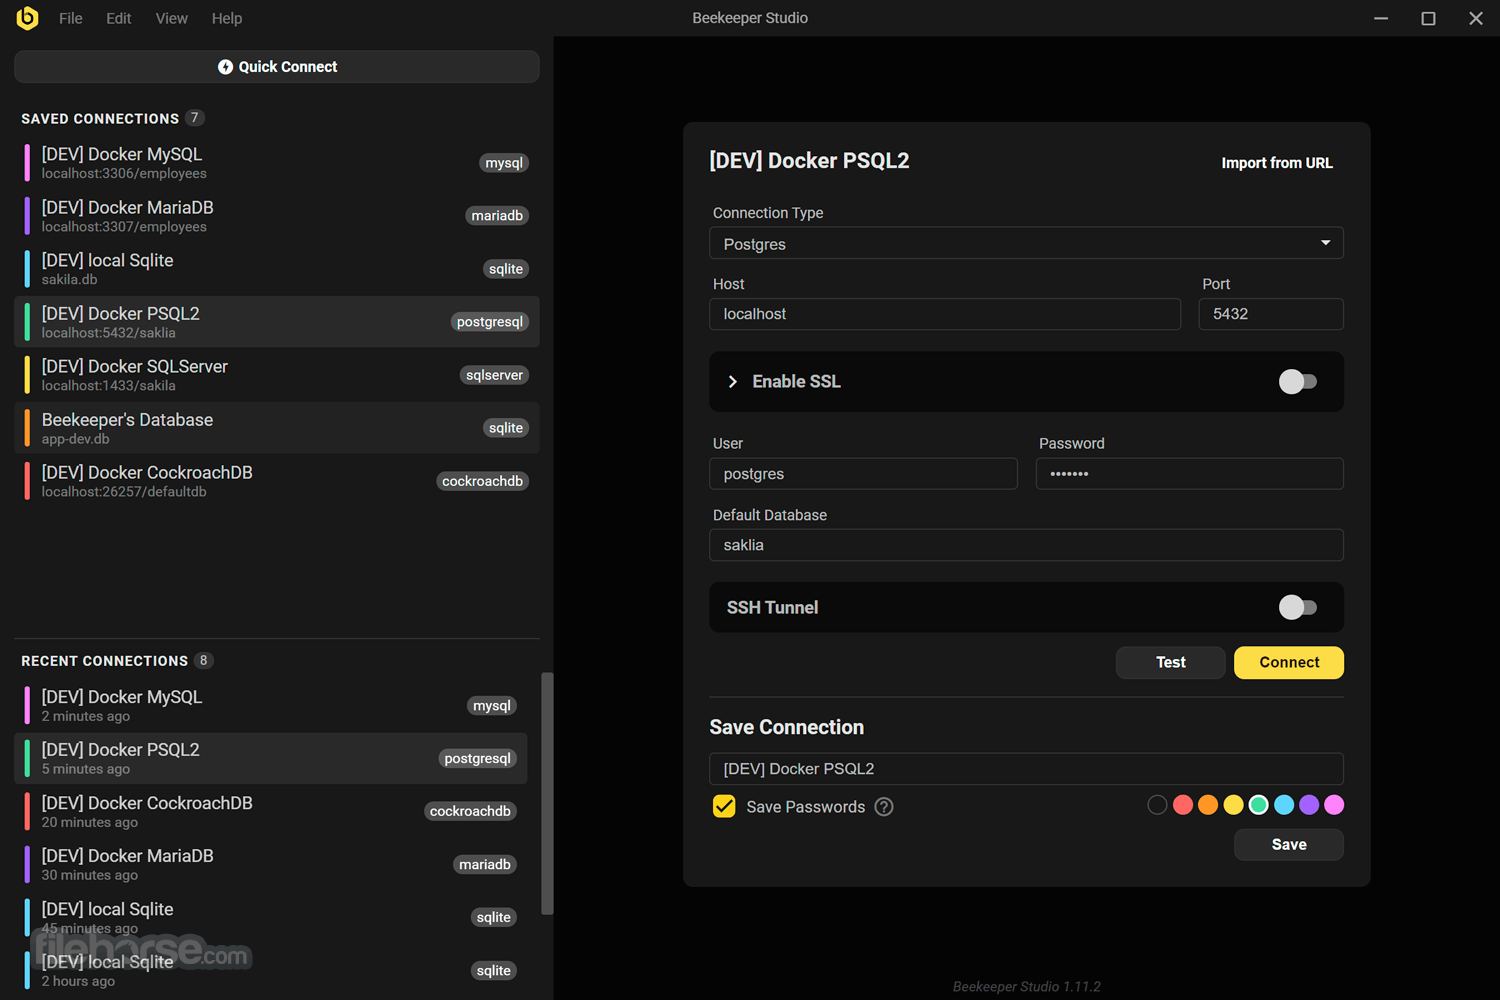Click the Port input field
This screenshot has height=1000, width=1500.
1271,314
